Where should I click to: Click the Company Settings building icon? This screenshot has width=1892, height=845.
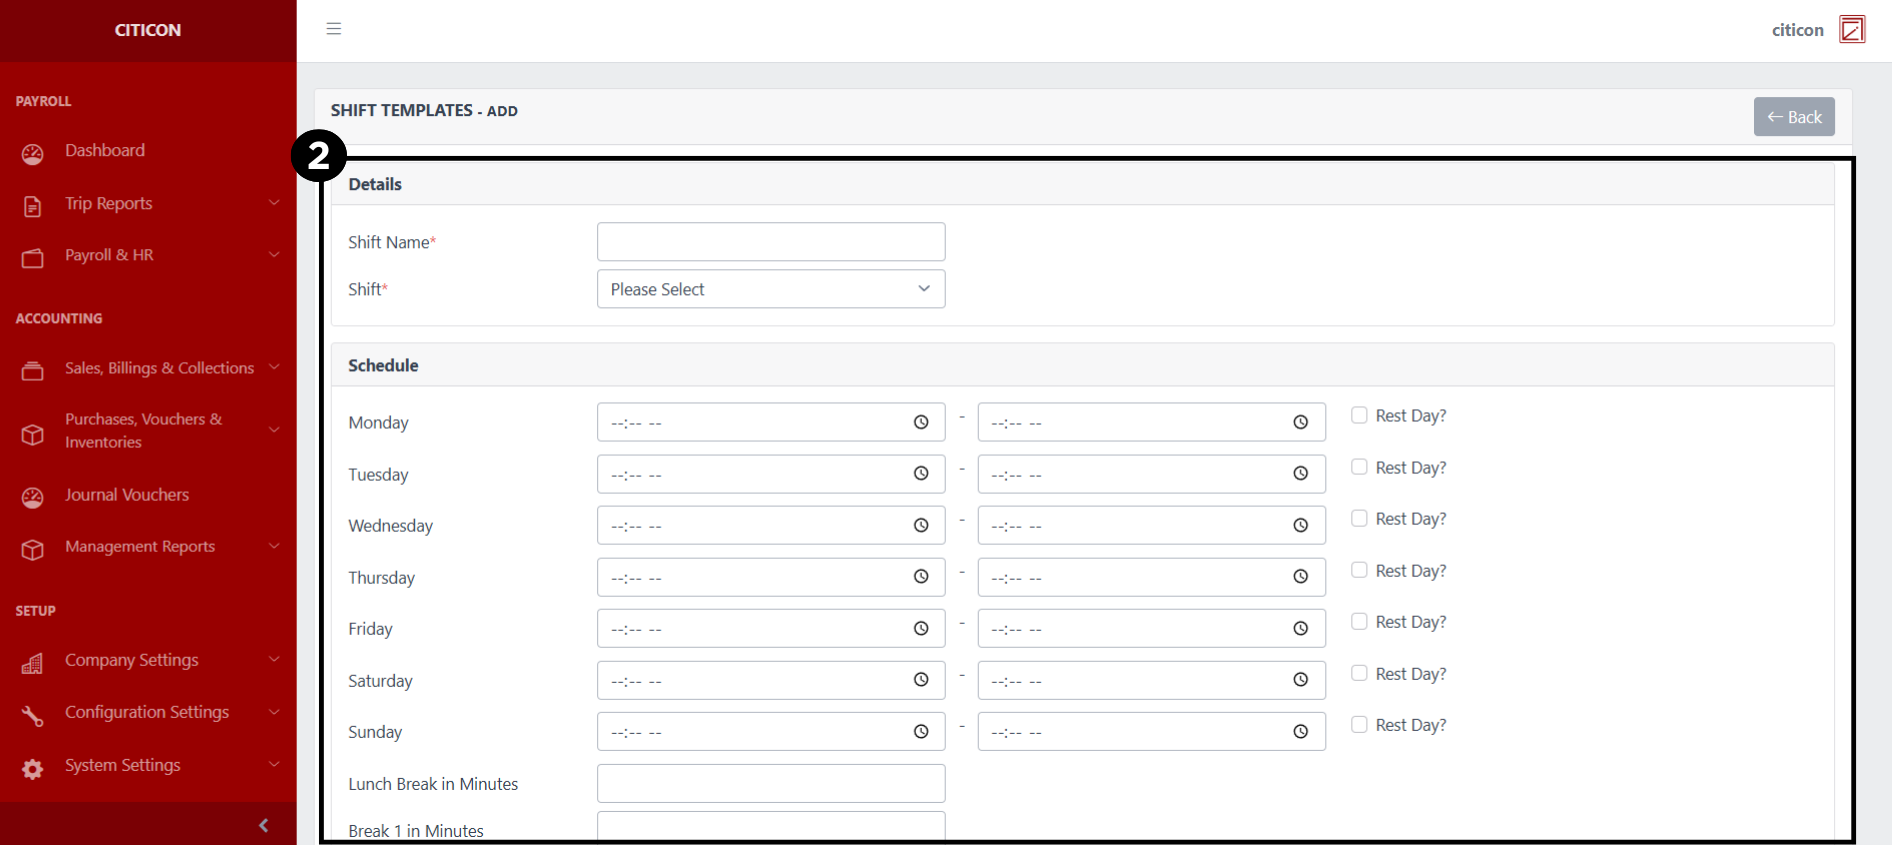[33, 663]
